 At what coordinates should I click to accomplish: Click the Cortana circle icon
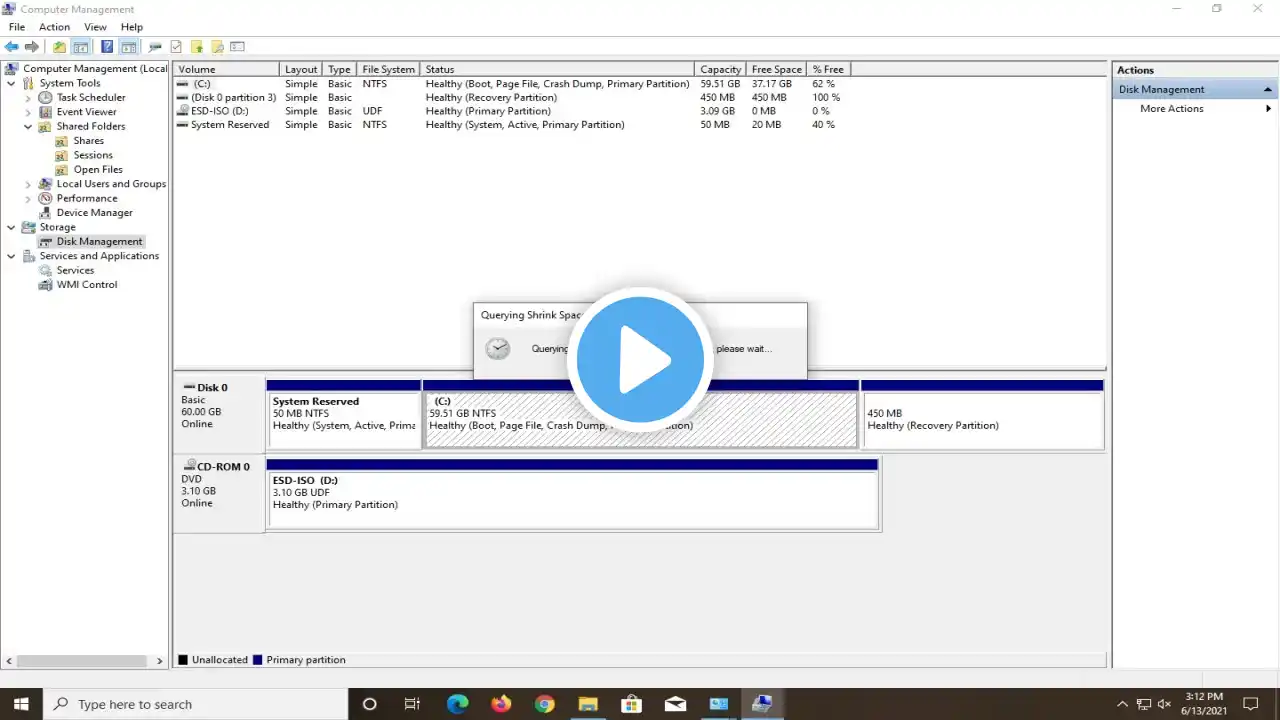point(369,704)
